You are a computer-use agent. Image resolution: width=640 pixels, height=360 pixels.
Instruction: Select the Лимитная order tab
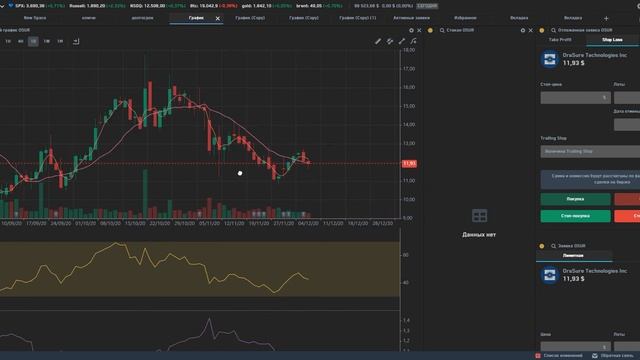(573, 256)
